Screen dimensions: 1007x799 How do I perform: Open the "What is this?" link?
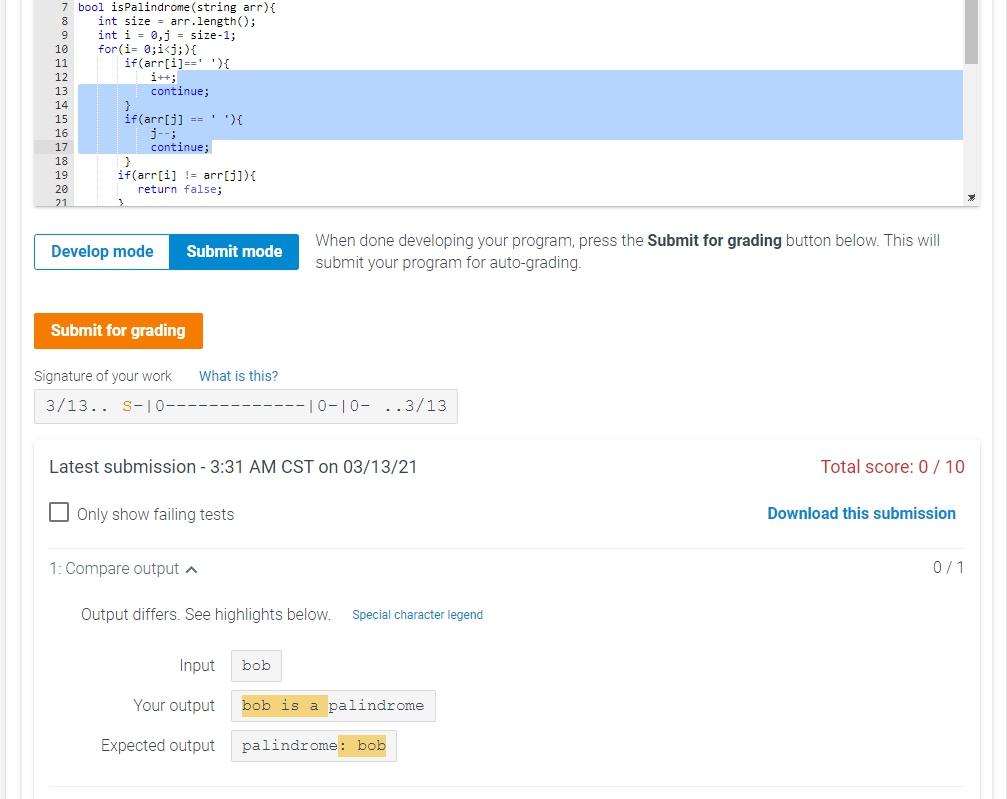pos(237,376)
